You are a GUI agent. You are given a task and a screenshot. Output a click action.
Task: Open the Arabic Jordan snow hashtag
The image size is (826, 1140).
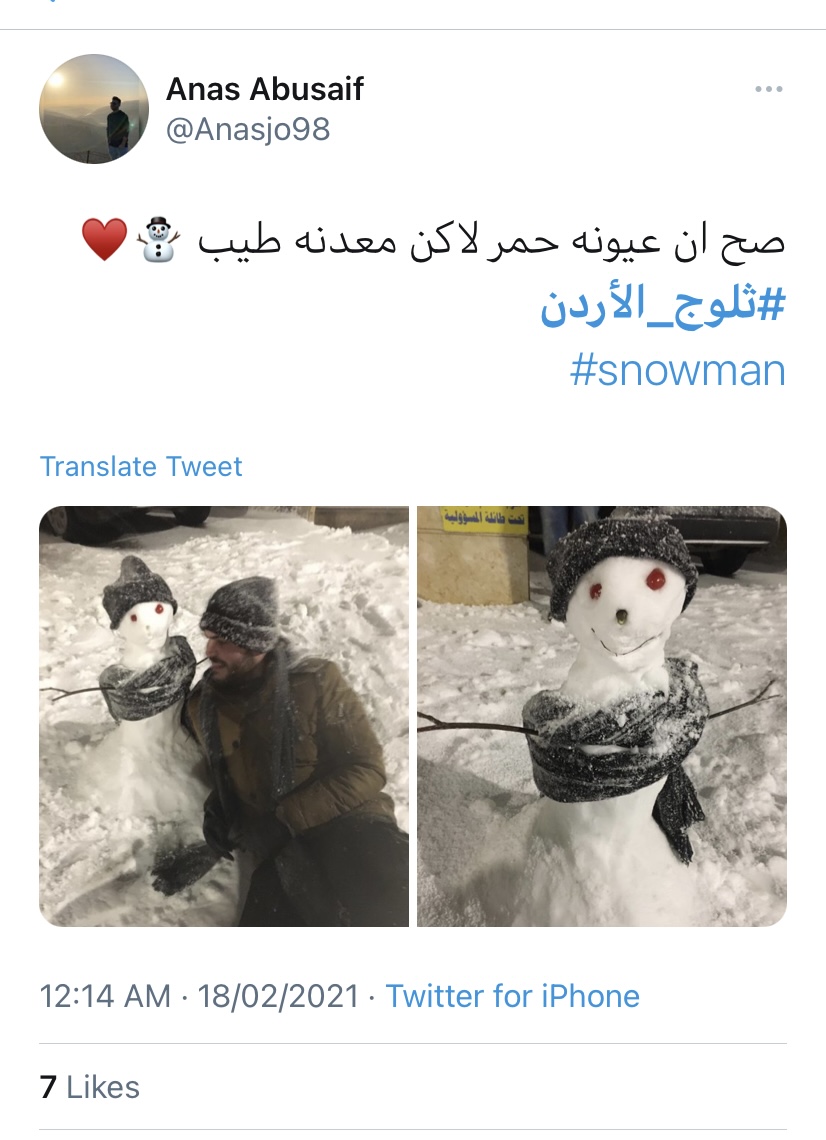(662, 305)
